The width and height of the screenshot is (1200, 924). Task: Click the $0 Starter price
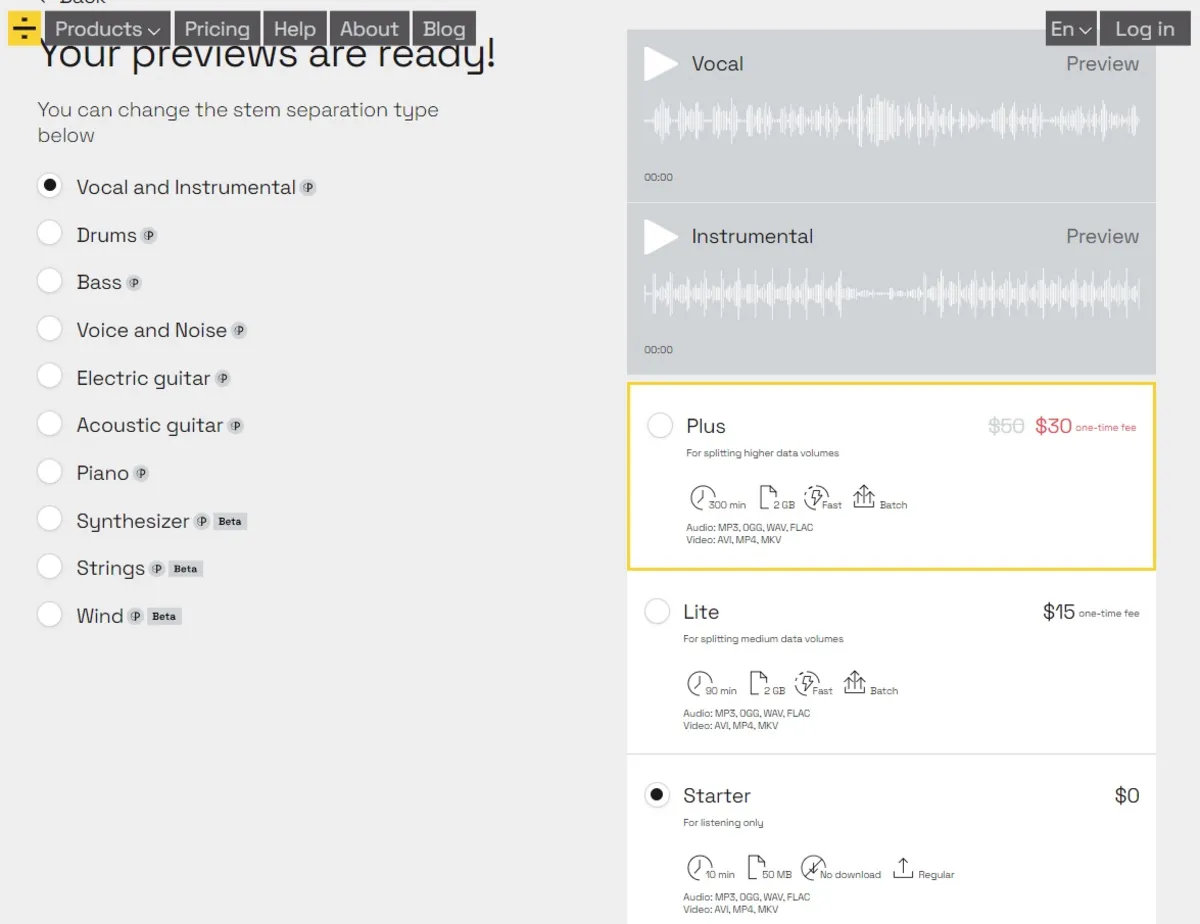1127,796
